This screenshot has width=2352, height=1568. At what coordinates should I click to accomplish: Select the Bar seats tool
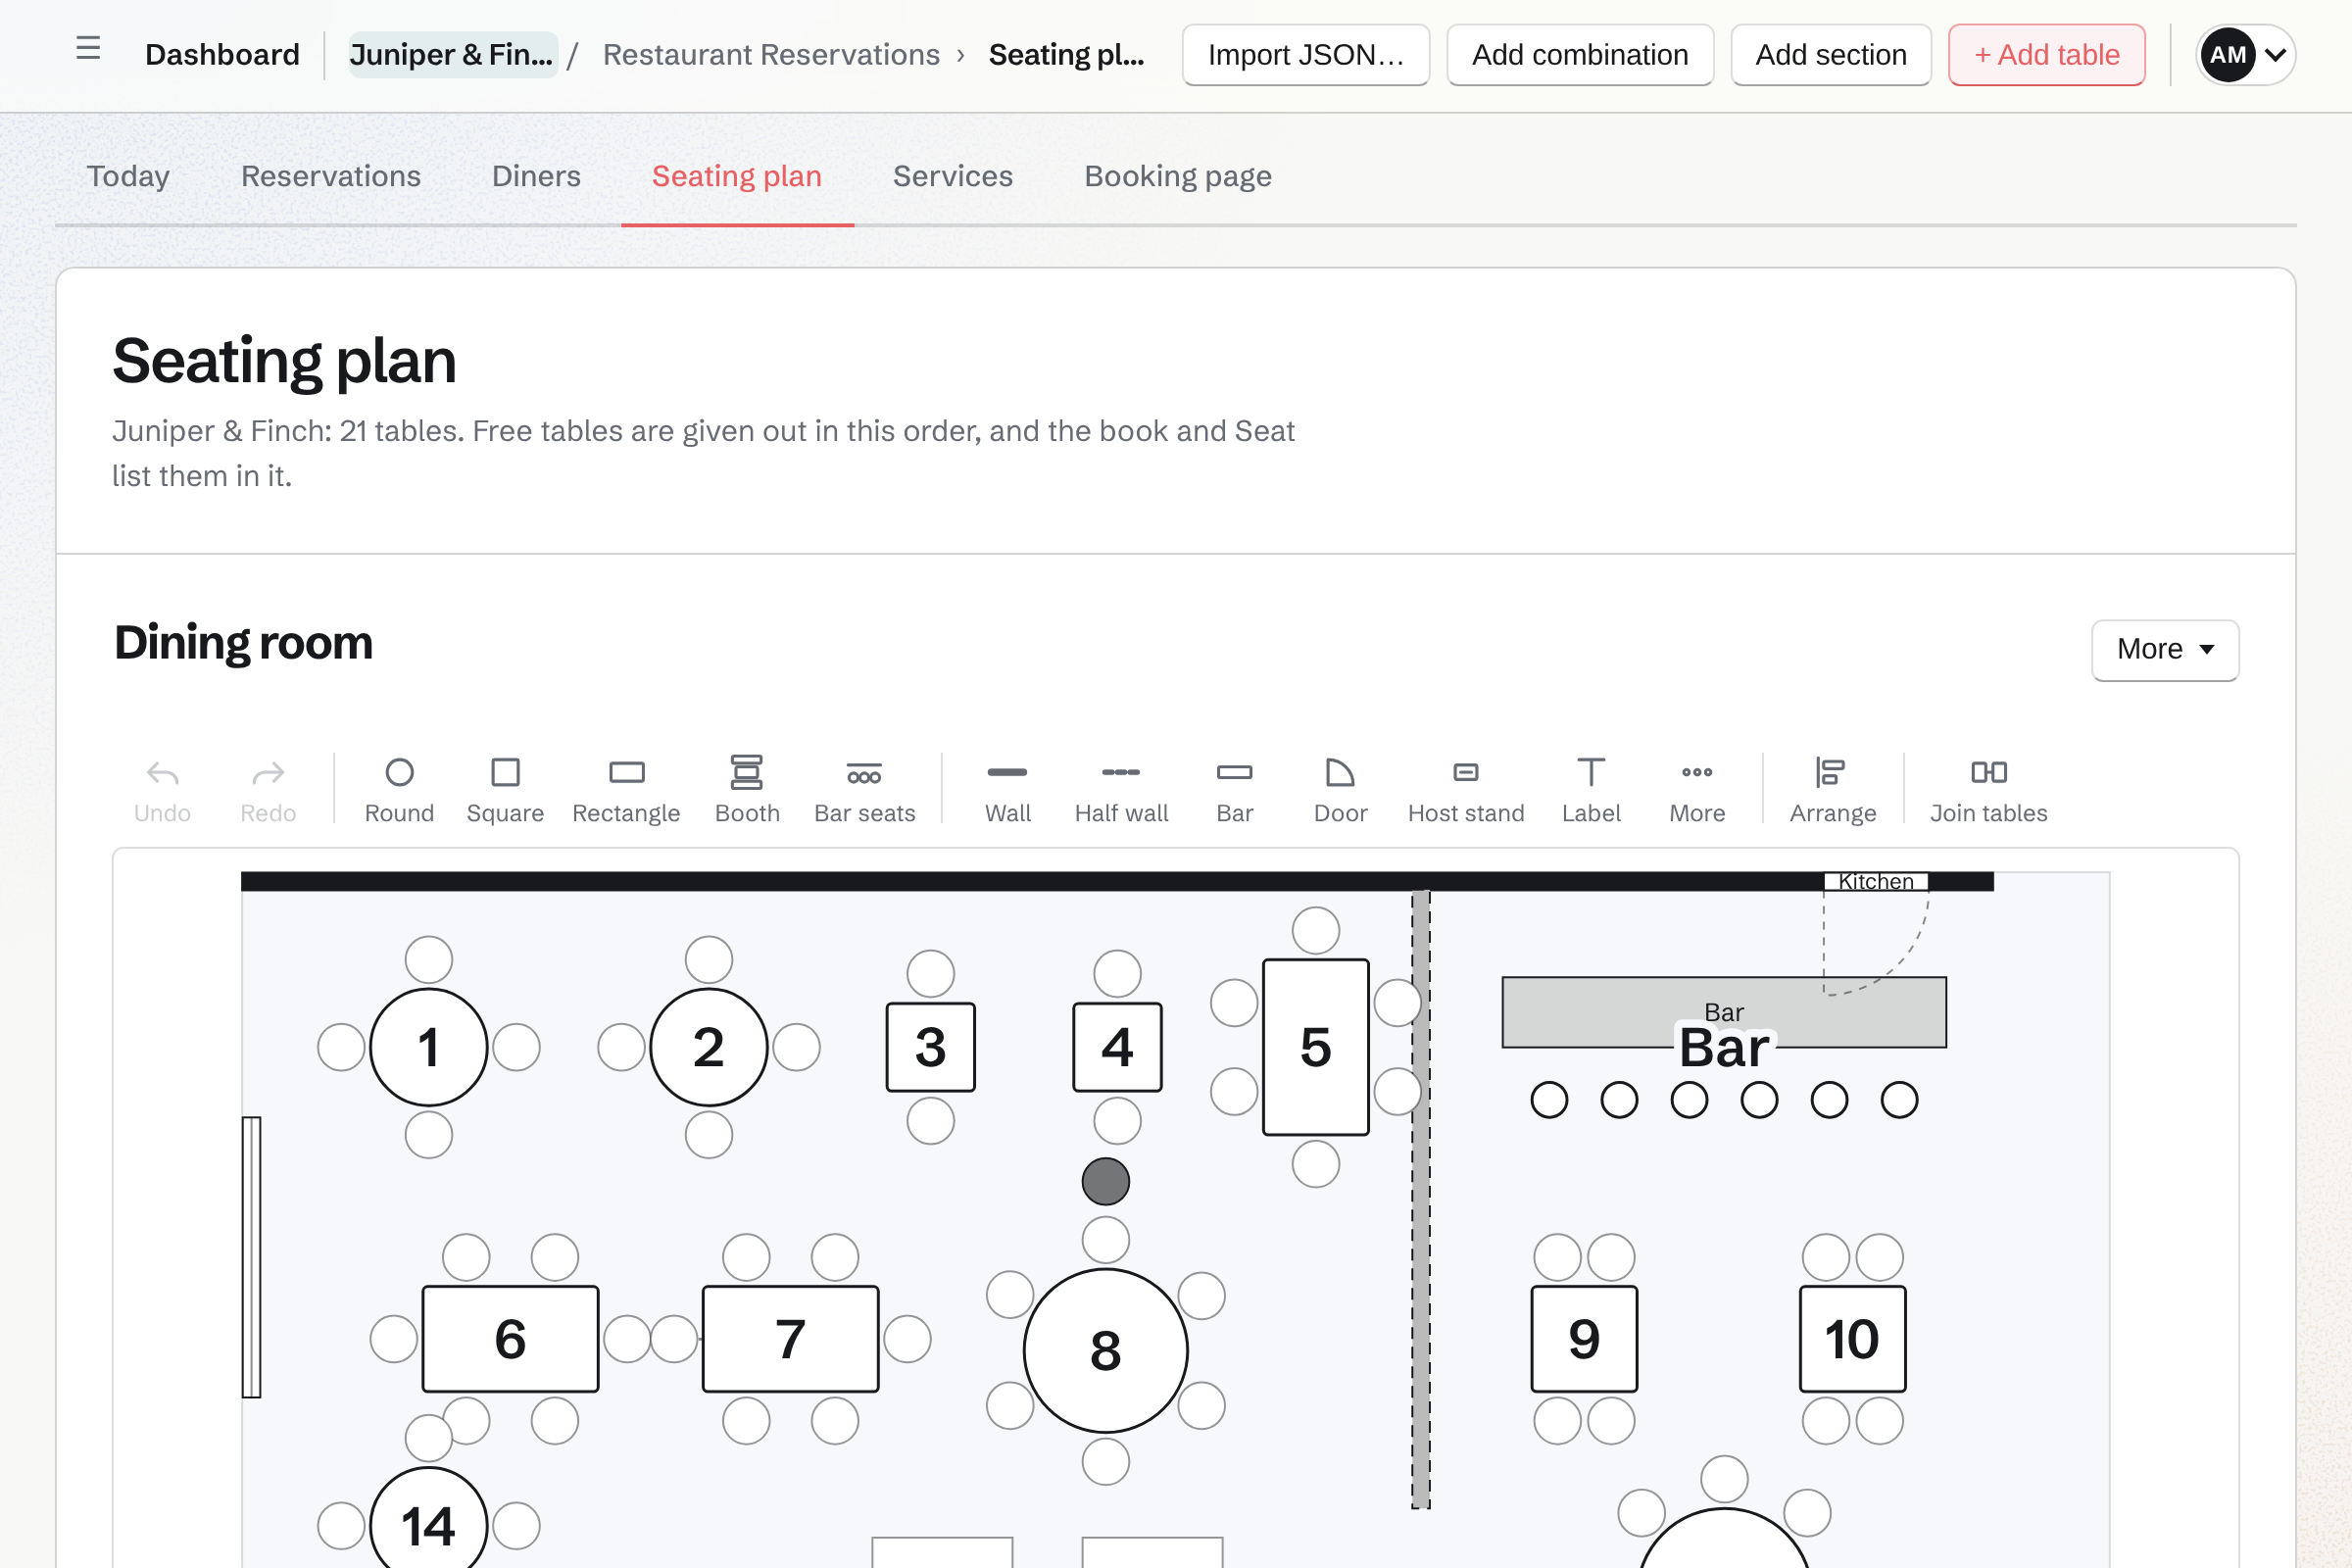point(864,790)
